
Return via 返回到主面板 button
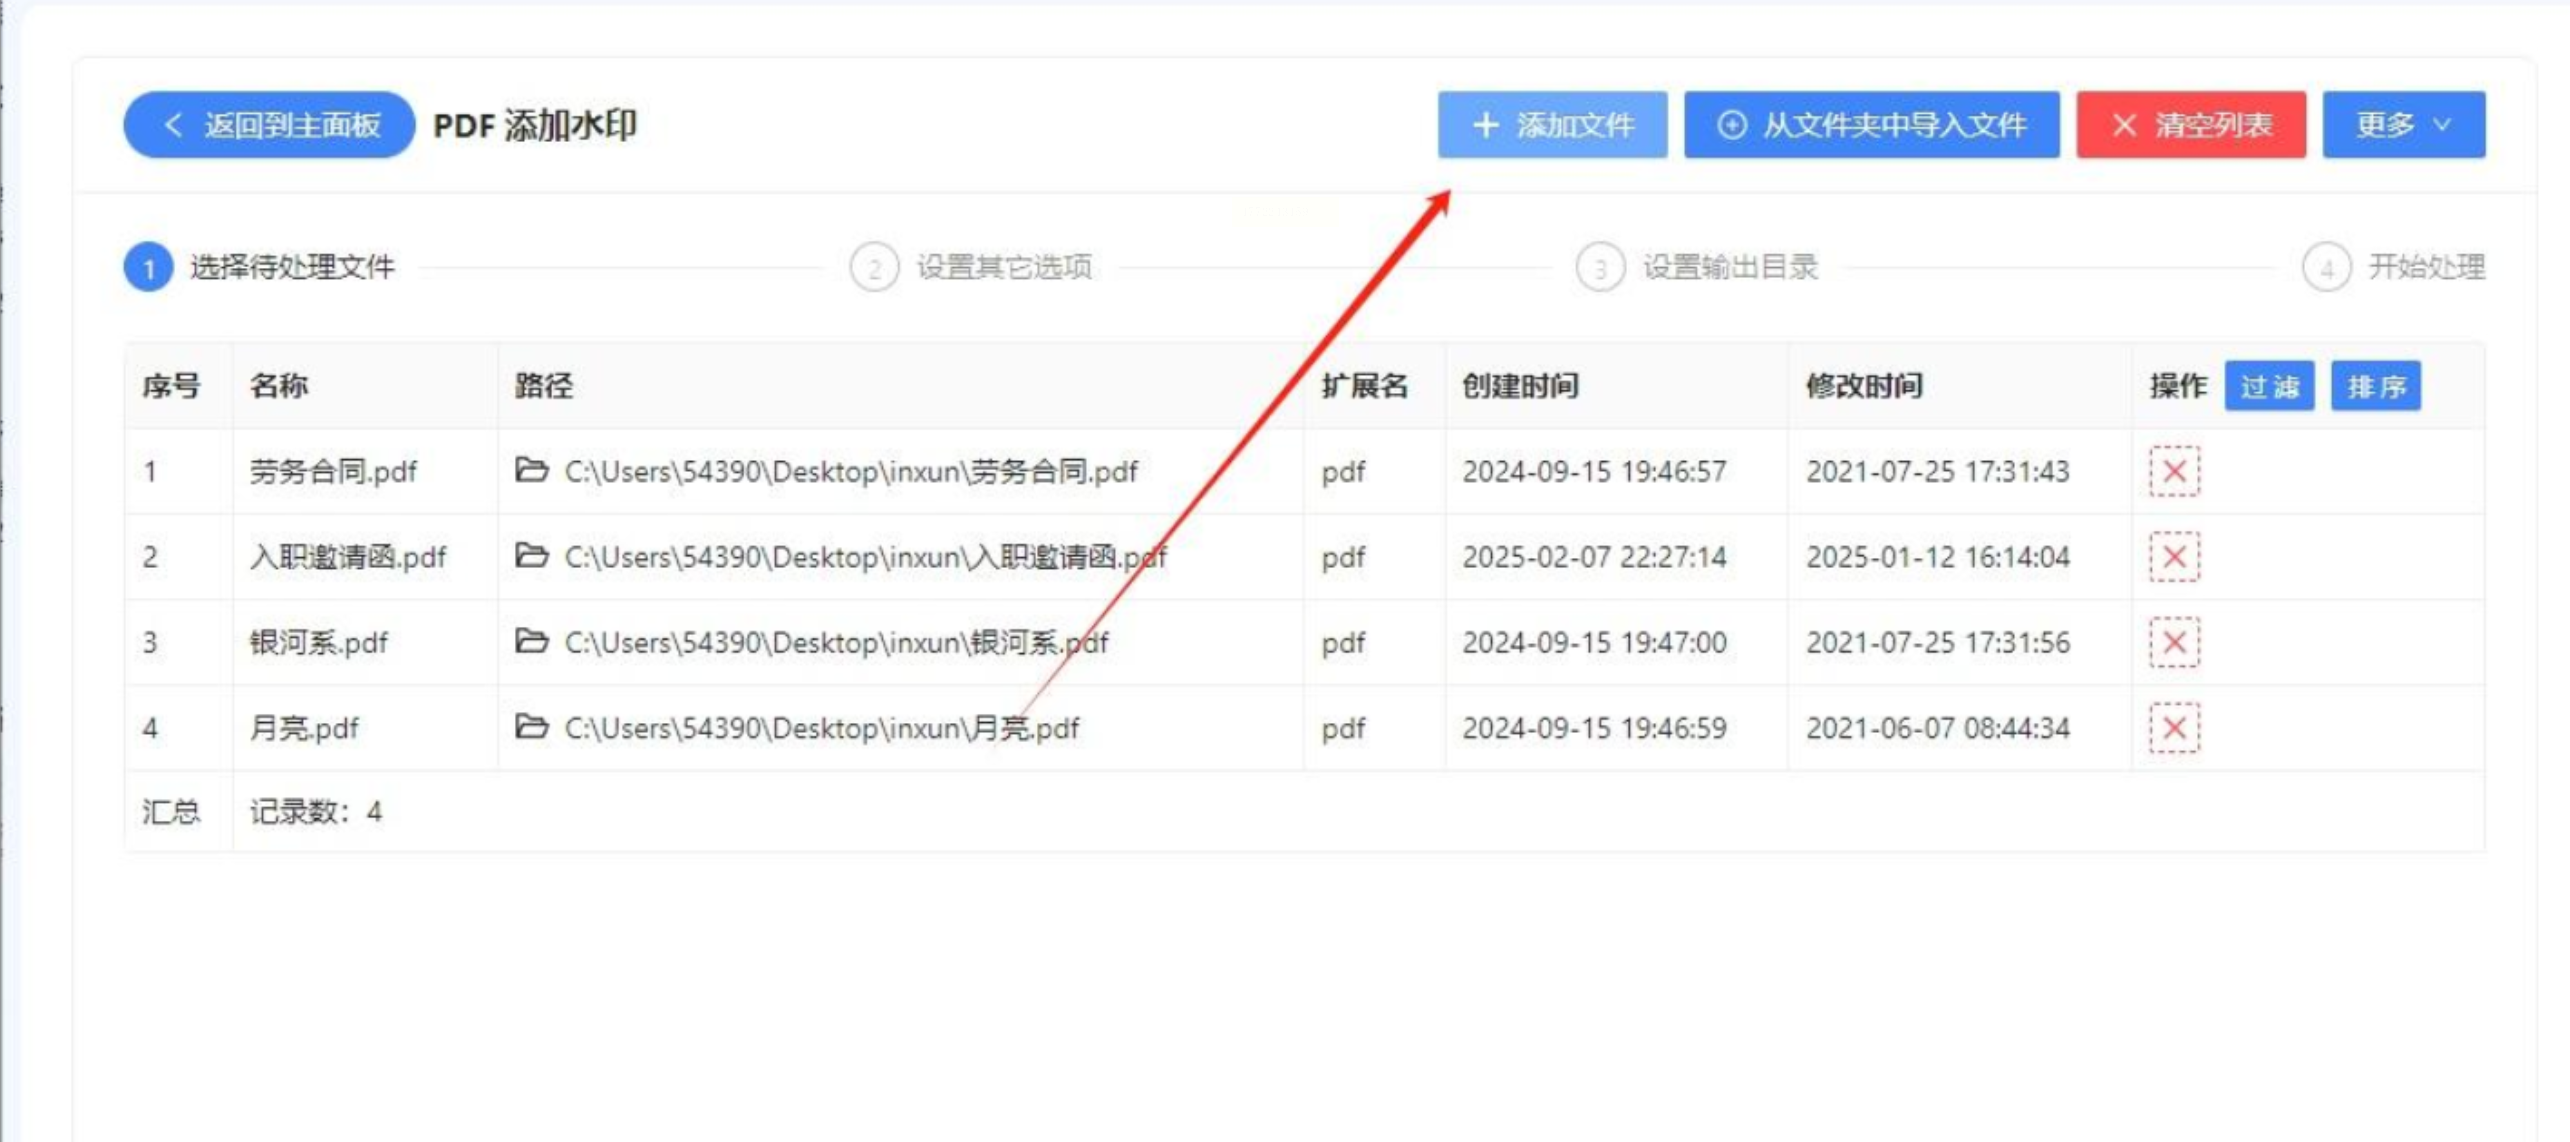coord(269,125)
